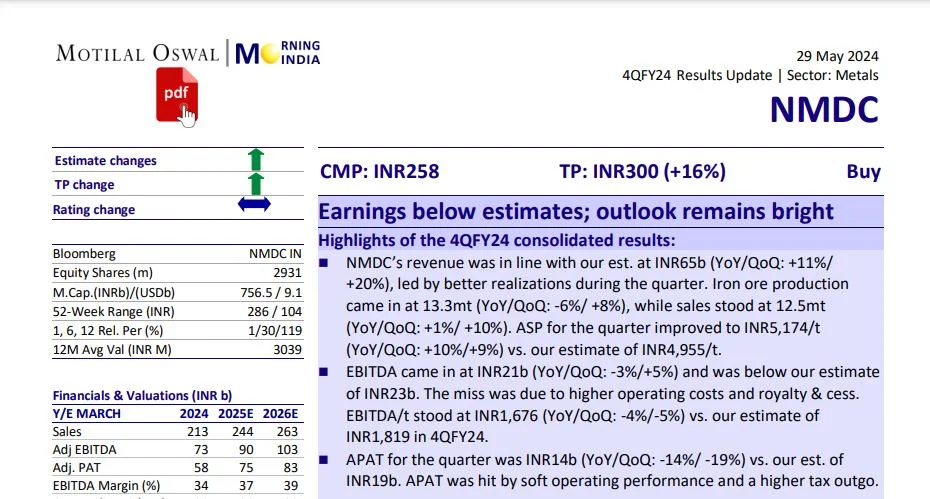Click Equity Shares value 2931
Image resolution: width=930 pixels, height=499 pixels.
point(288,273)
